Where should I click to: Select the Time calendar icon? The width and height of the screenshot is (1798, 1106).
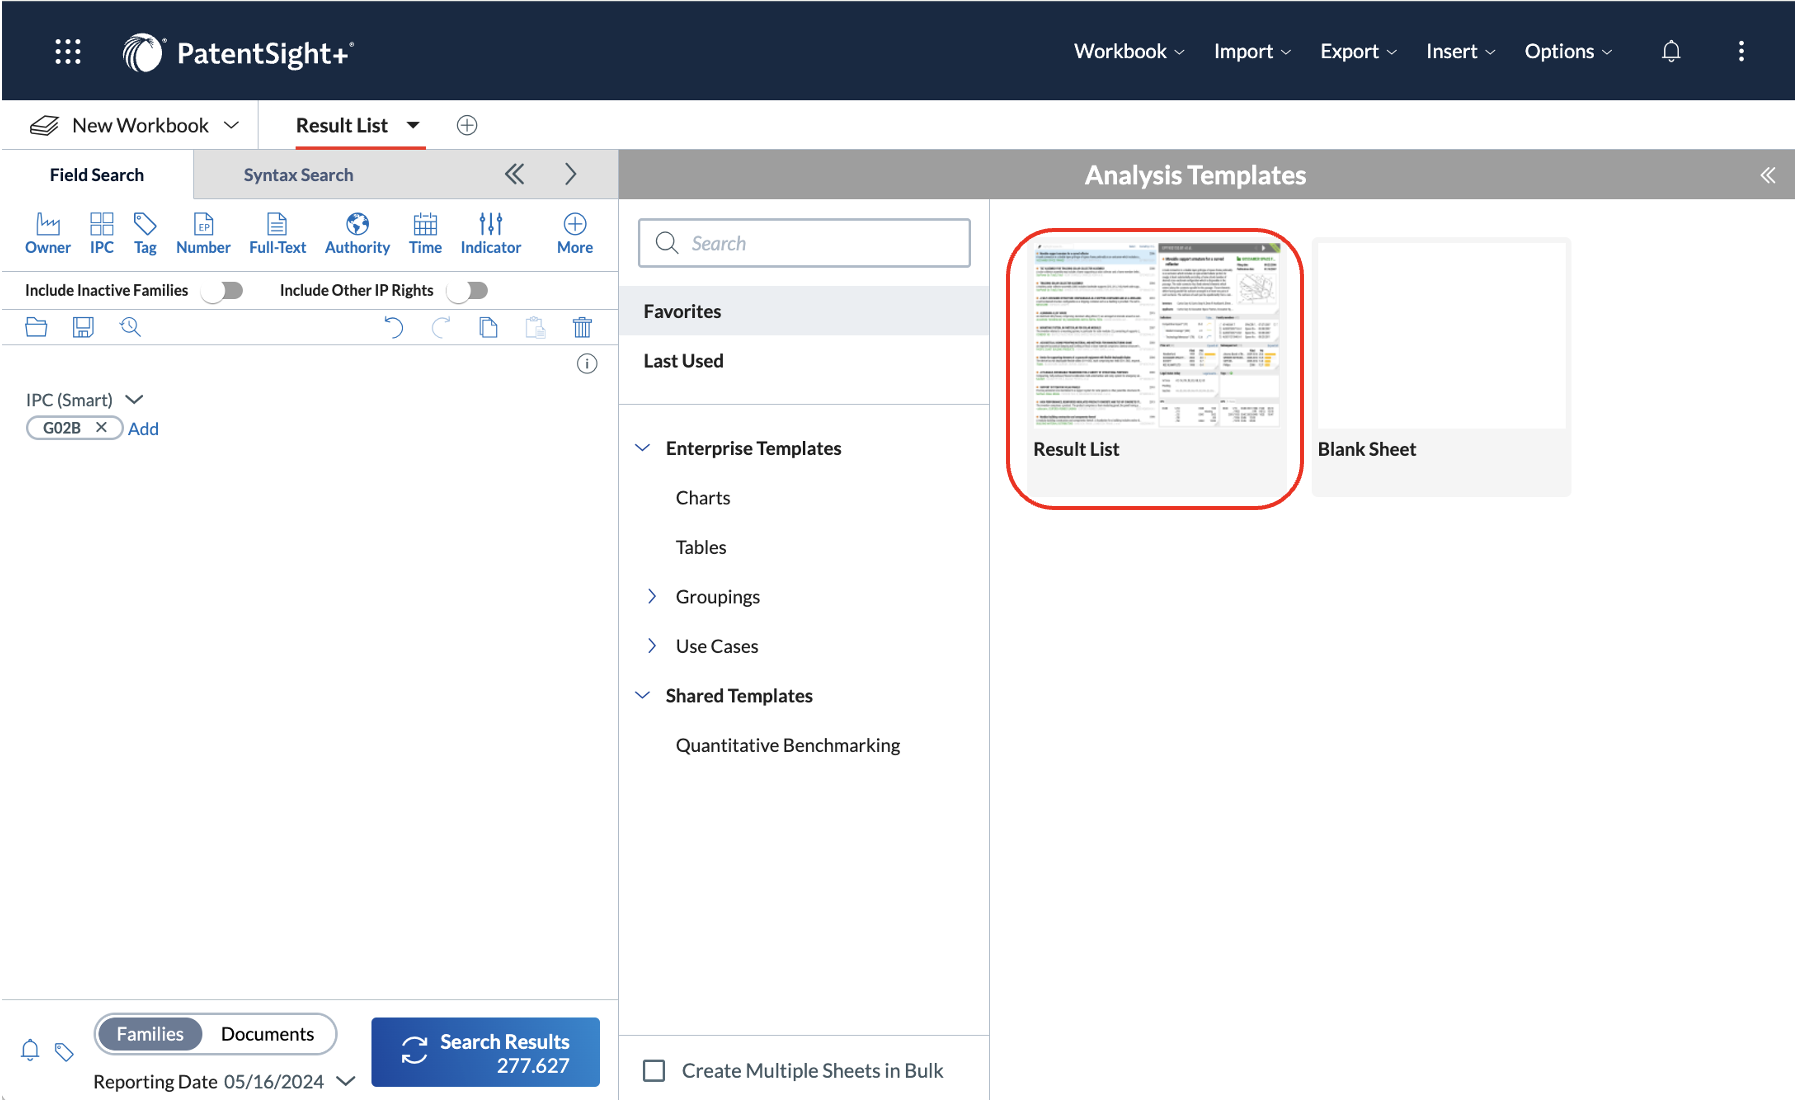click(x=425, y=234)
